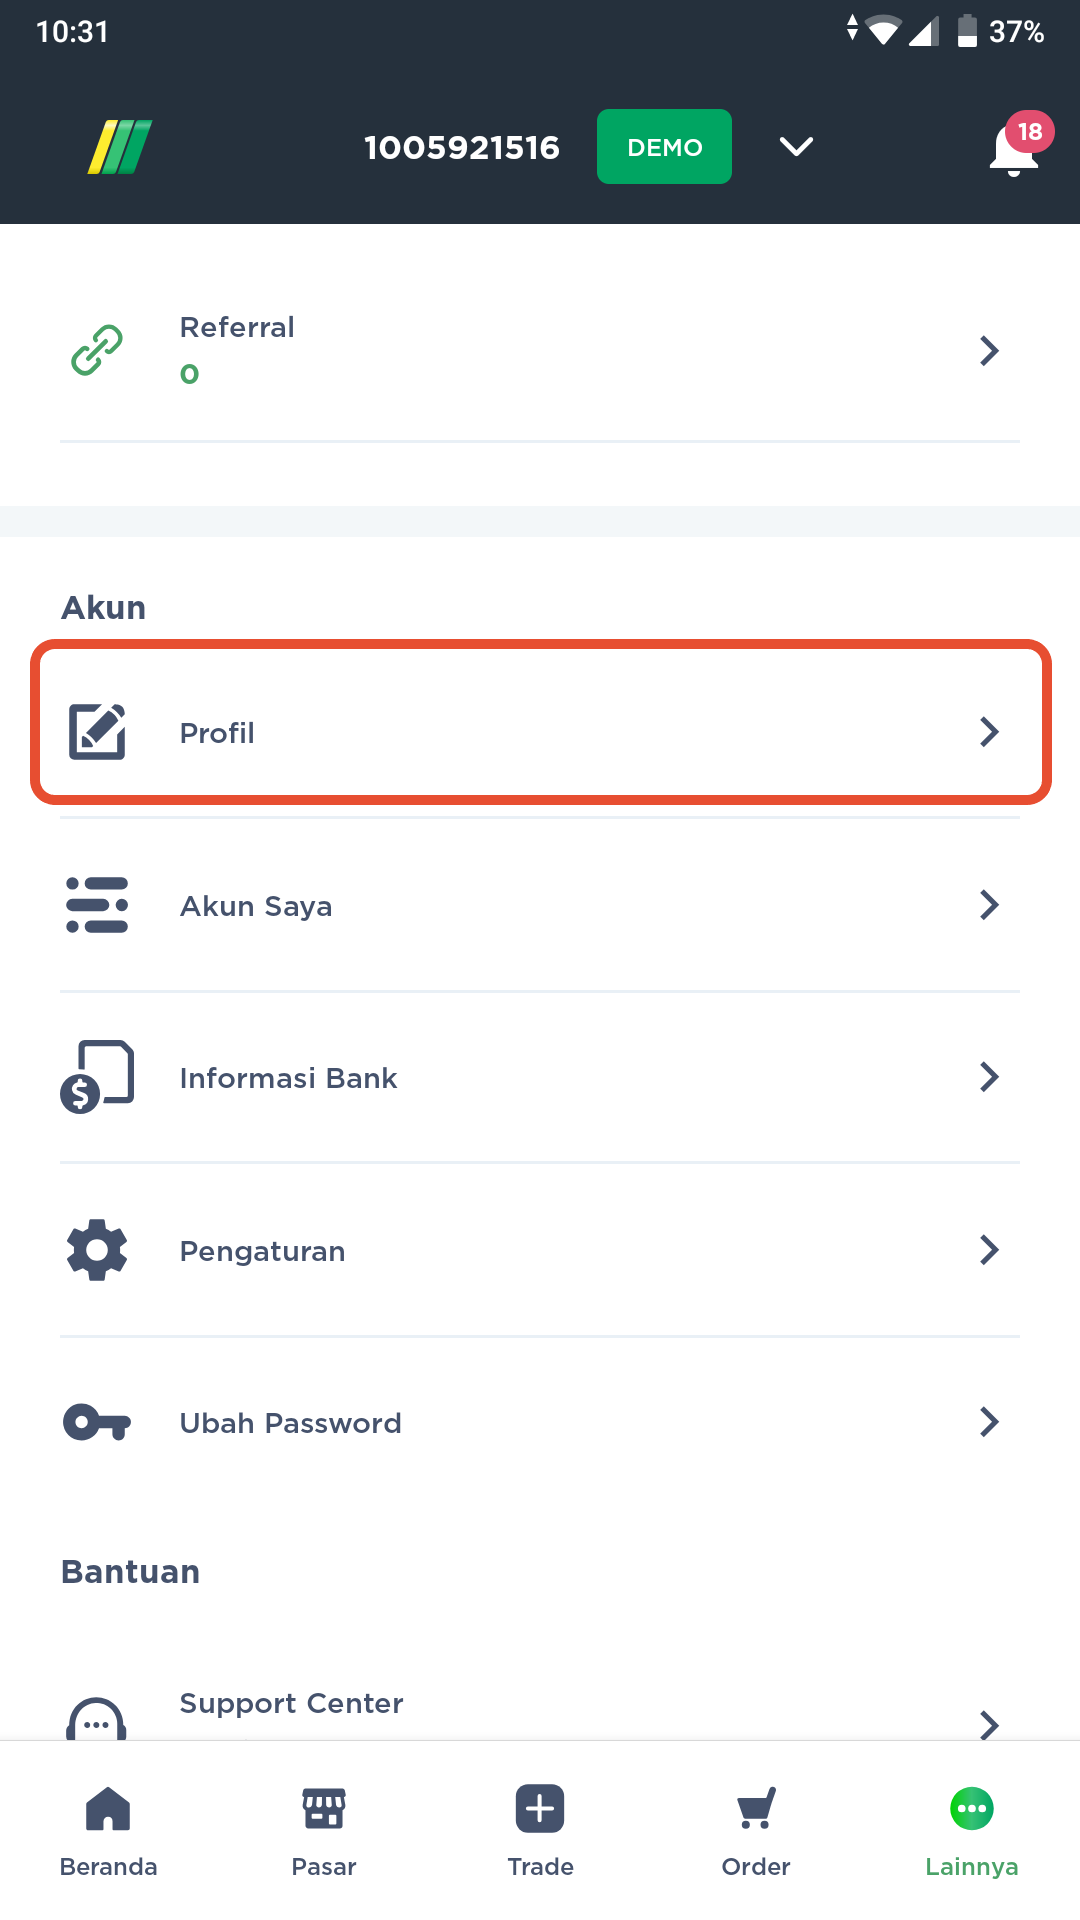Tap the green and yellow striped app logo
This screenshot has height=1920, width=1080.
click(120, 147)
